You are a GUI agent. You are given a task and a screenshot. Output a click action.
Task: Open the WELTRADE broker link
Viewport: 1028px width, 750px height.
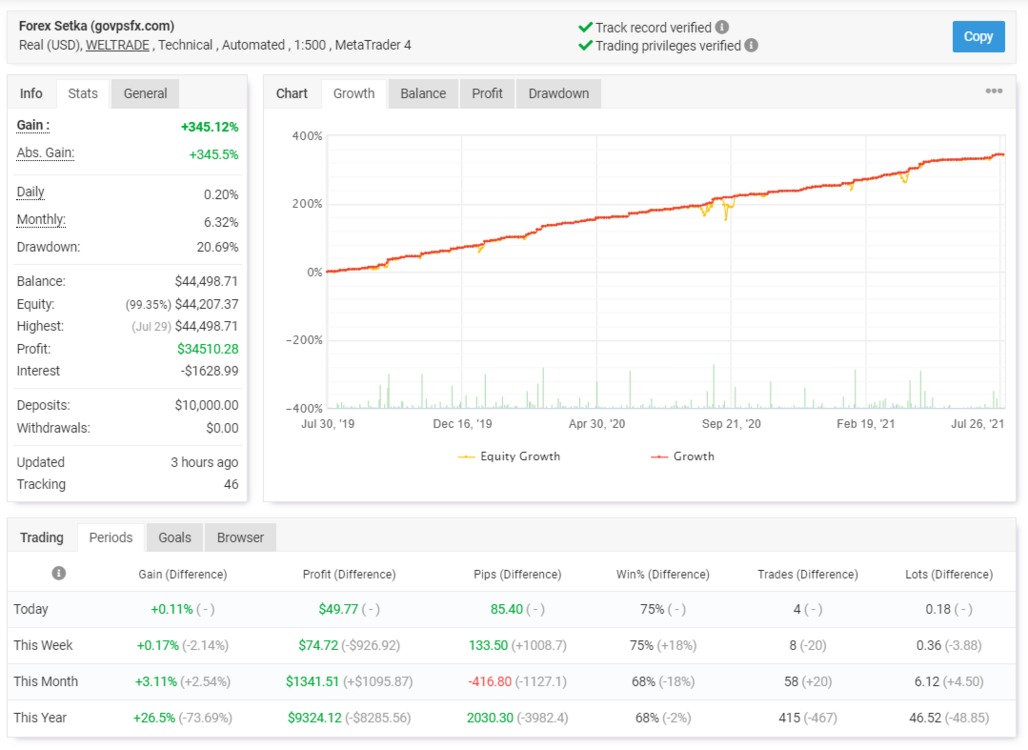pyautogui.click(x=117, y=45)
